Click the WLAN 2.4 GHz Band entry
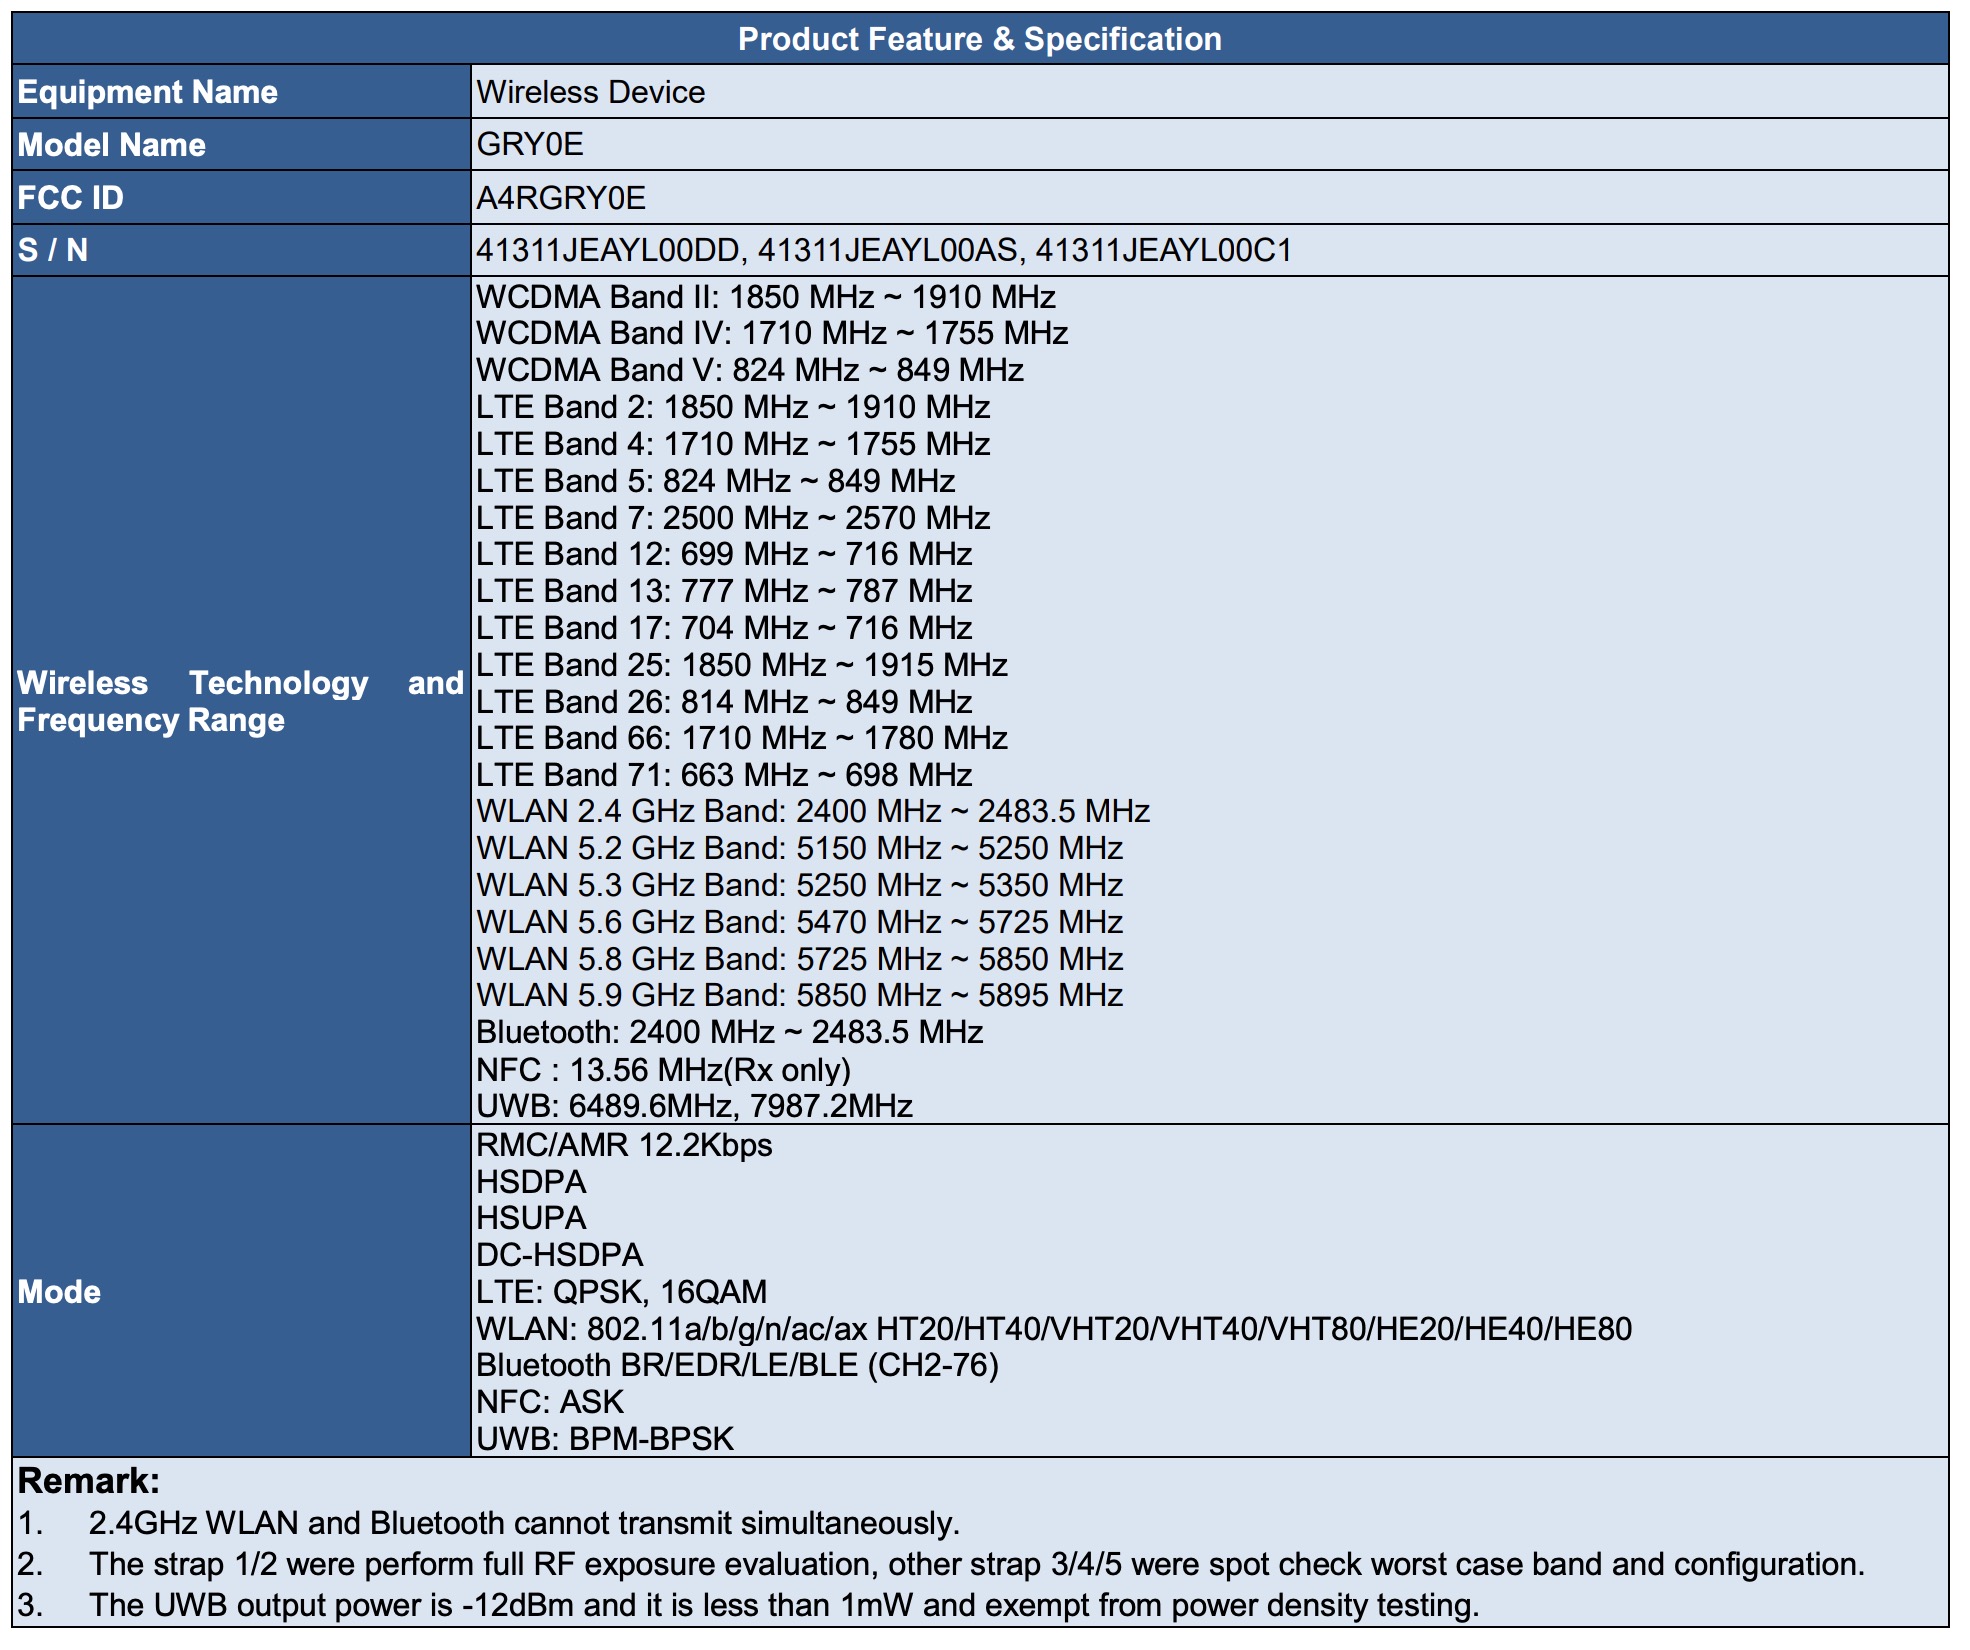Screen dimensions: 1970x1650 pos(813,811)
